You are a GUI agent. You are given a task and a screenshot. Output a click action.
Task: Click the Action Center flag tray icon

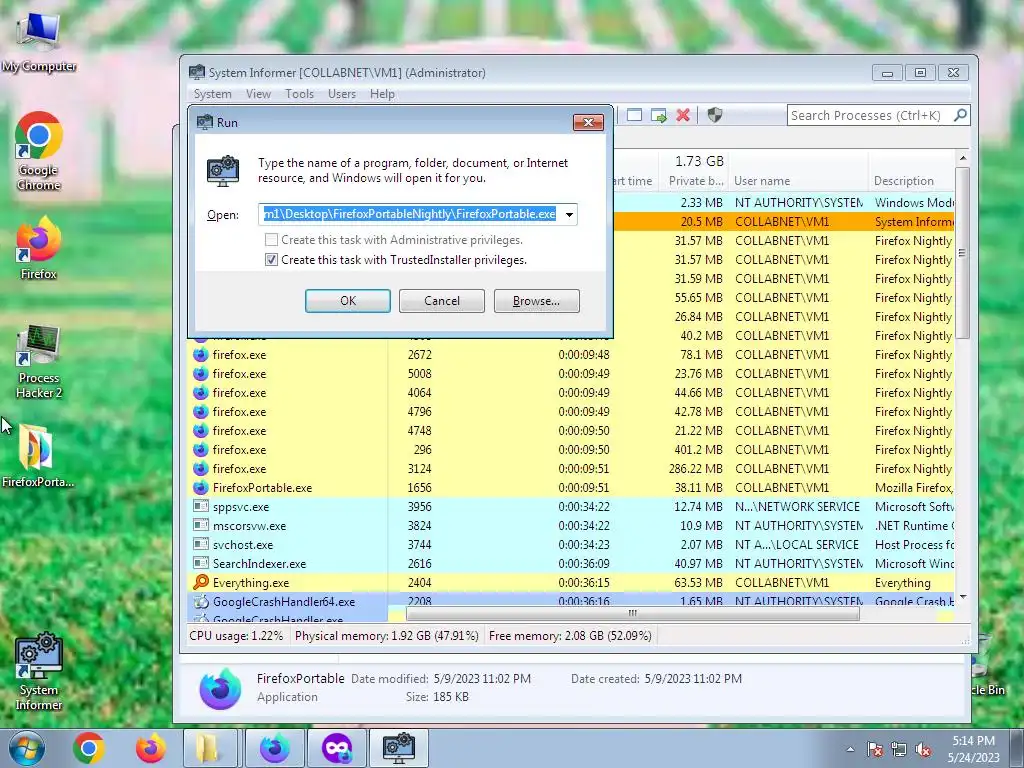click(x=875, y=750)
